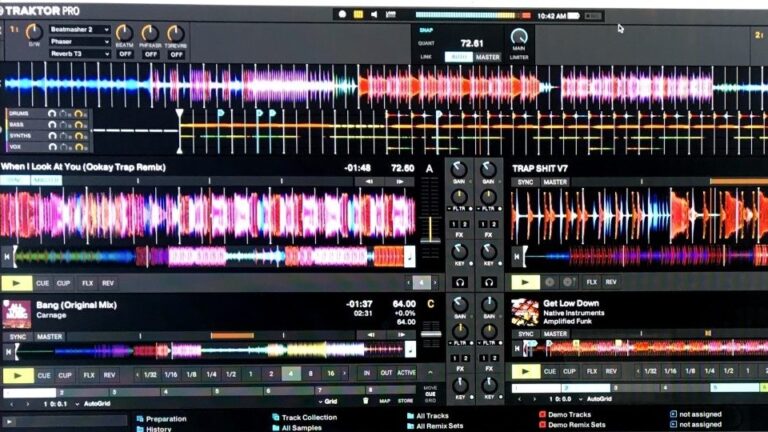The width and height of the screenshot is (768, 432).
Task: Adjust Key knob on channel A
Action: pos(459,252)
